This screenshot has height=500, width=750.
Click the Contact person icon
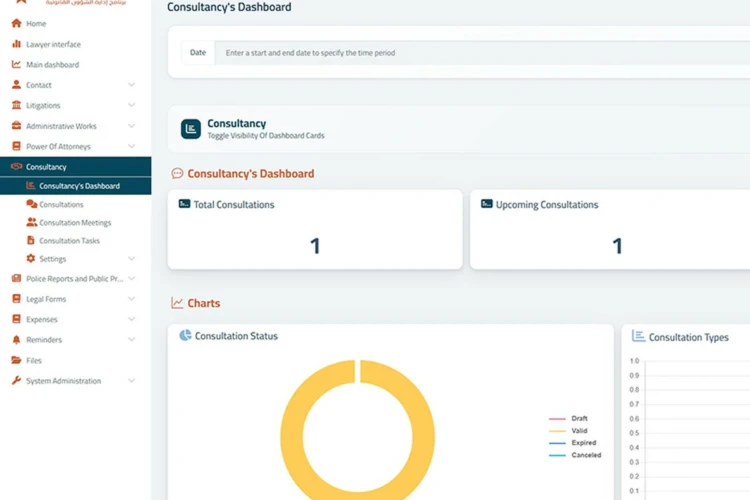[x=16, y=85]
